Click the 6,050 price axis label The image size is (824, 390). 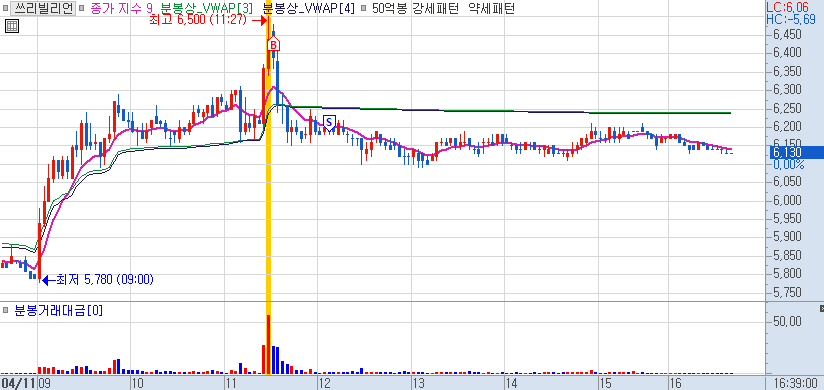(787, 182)
